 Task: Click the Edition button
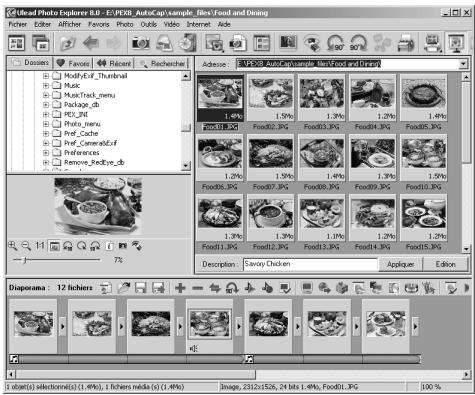[446, 264]
